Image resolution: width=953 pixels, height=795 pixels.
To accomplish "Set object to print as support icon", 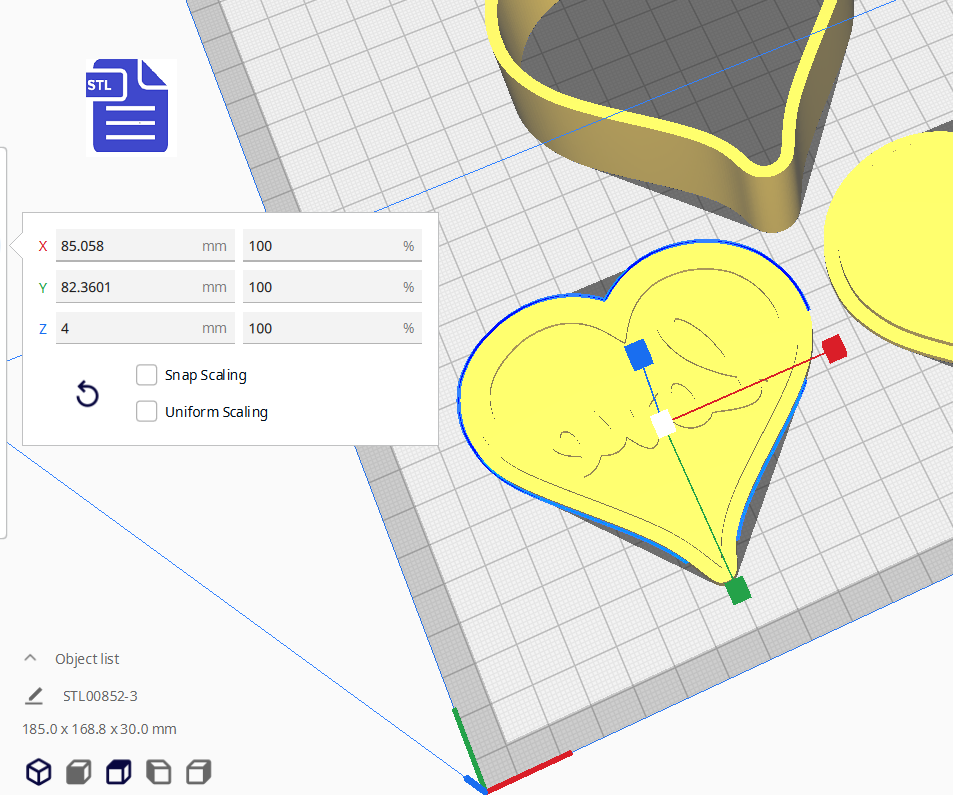I will [78, 772].
